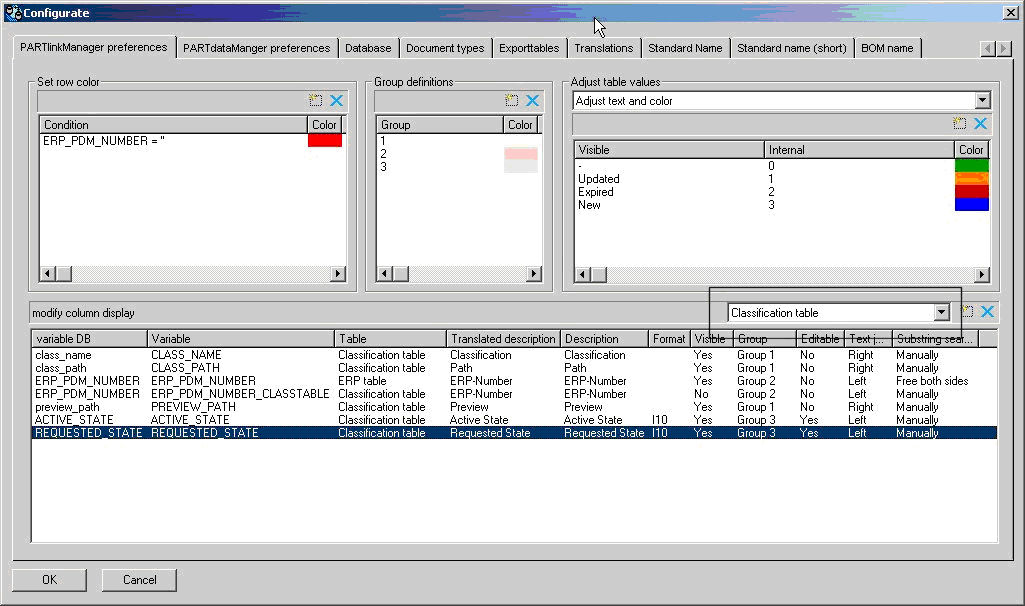Click blue color swatch for New

point(972,205)
